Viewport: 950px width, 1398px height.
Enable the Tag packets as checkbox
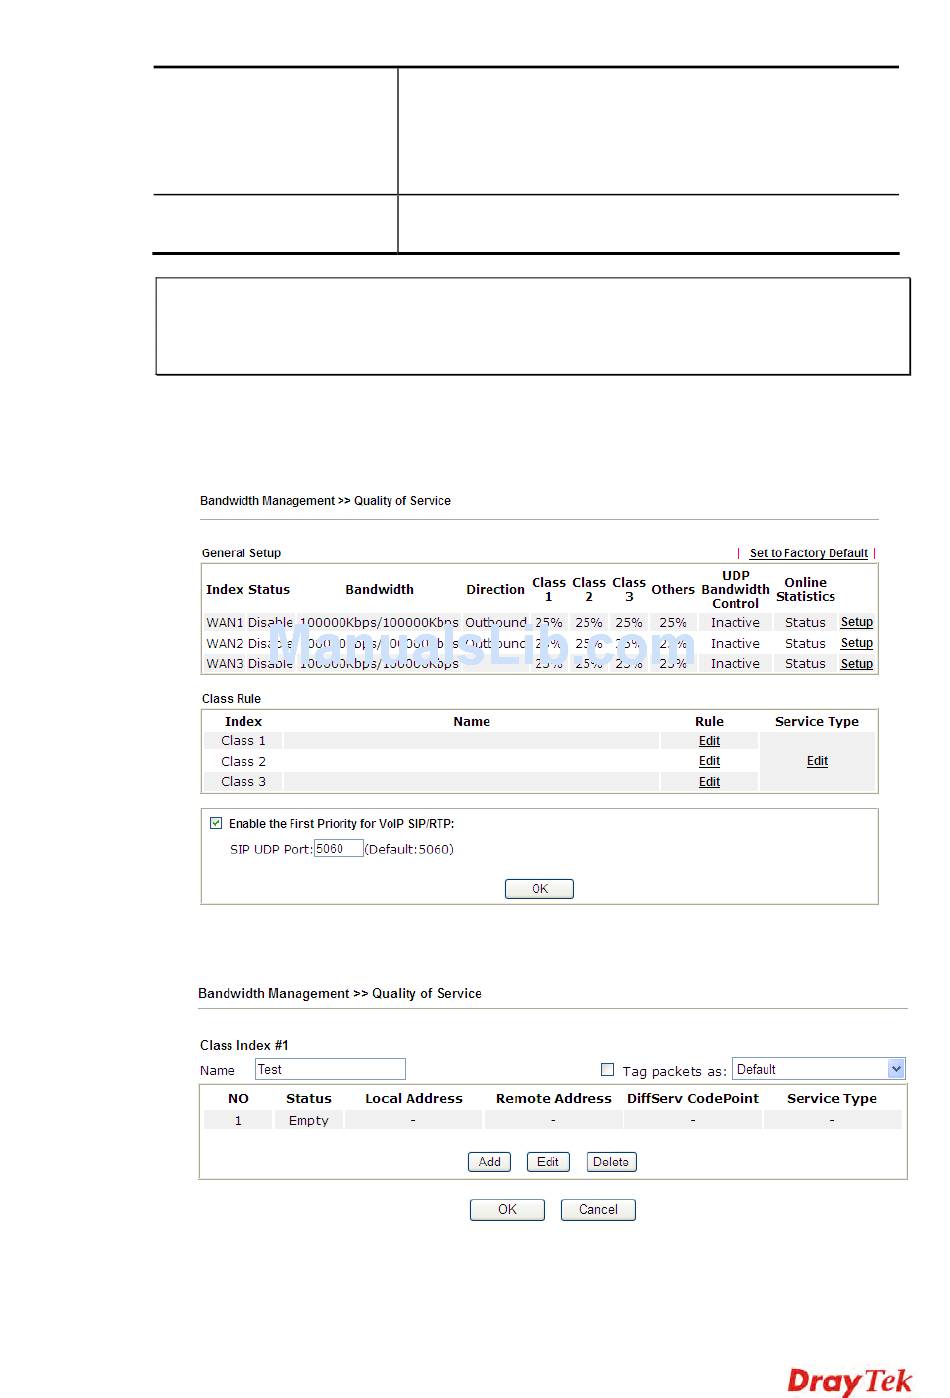click(607, 1069)
